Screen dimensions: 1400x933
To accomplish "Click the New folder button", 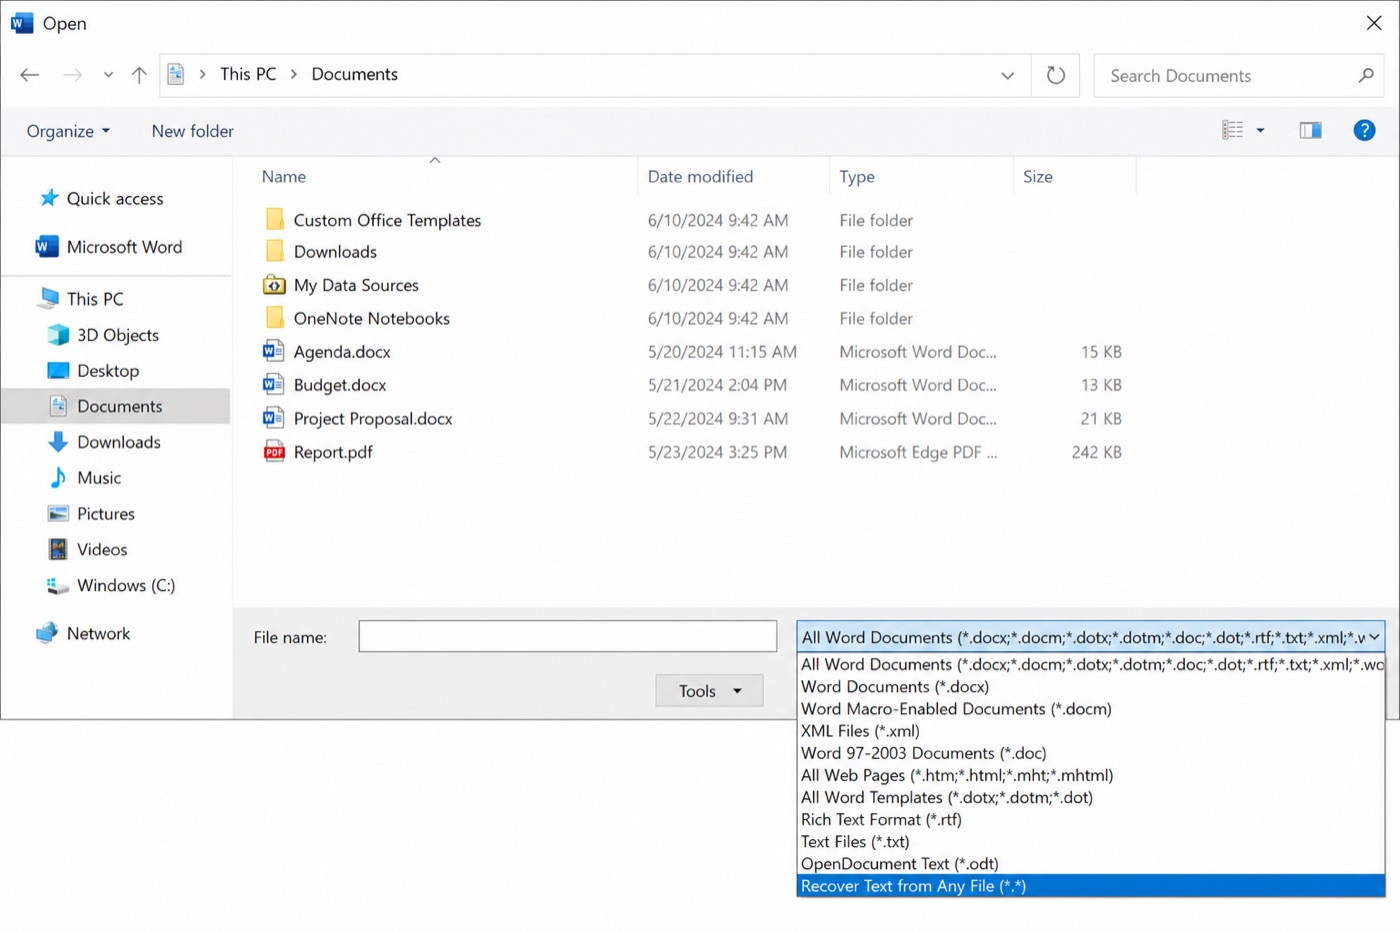I will 192,131.
